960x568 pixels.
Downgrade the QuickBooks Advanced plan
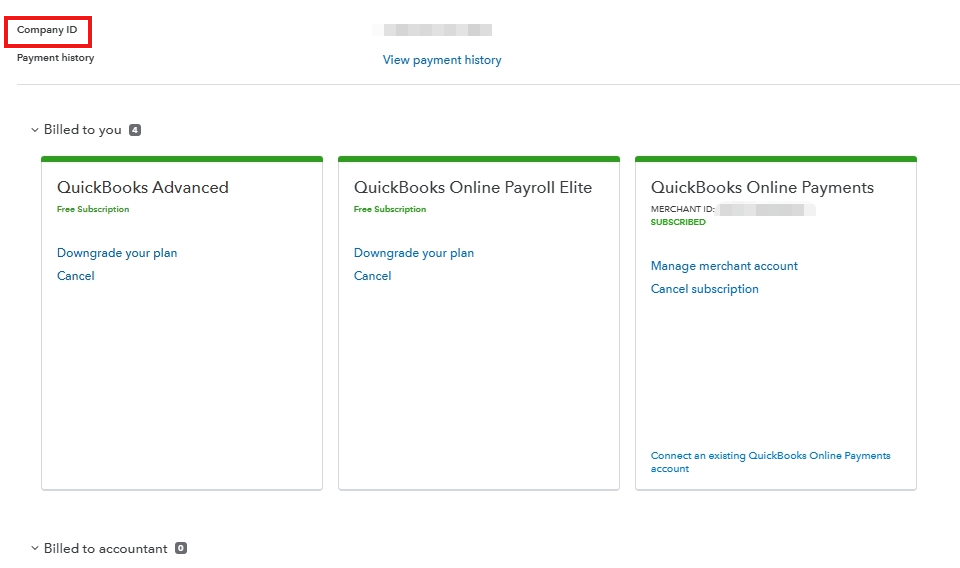(117, 253)
